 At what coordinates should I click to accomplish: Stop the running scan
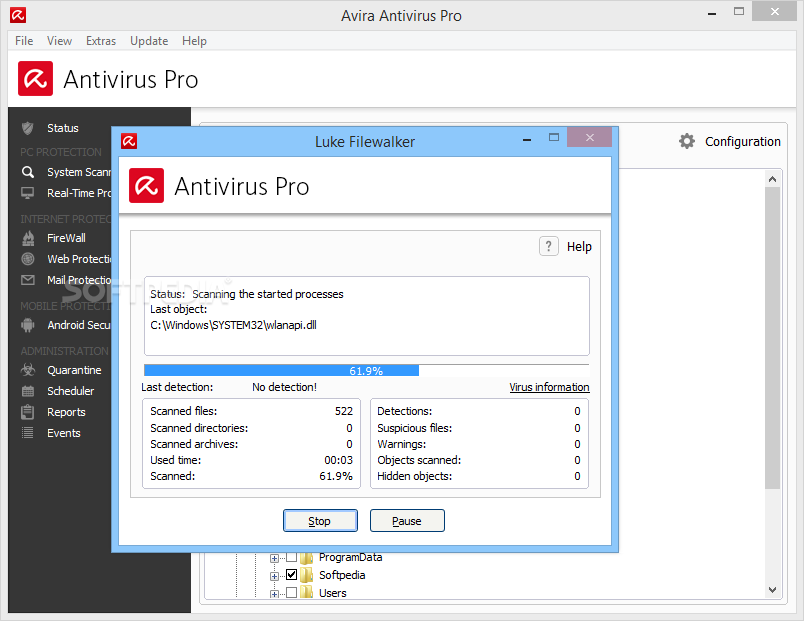click(320, 520)
